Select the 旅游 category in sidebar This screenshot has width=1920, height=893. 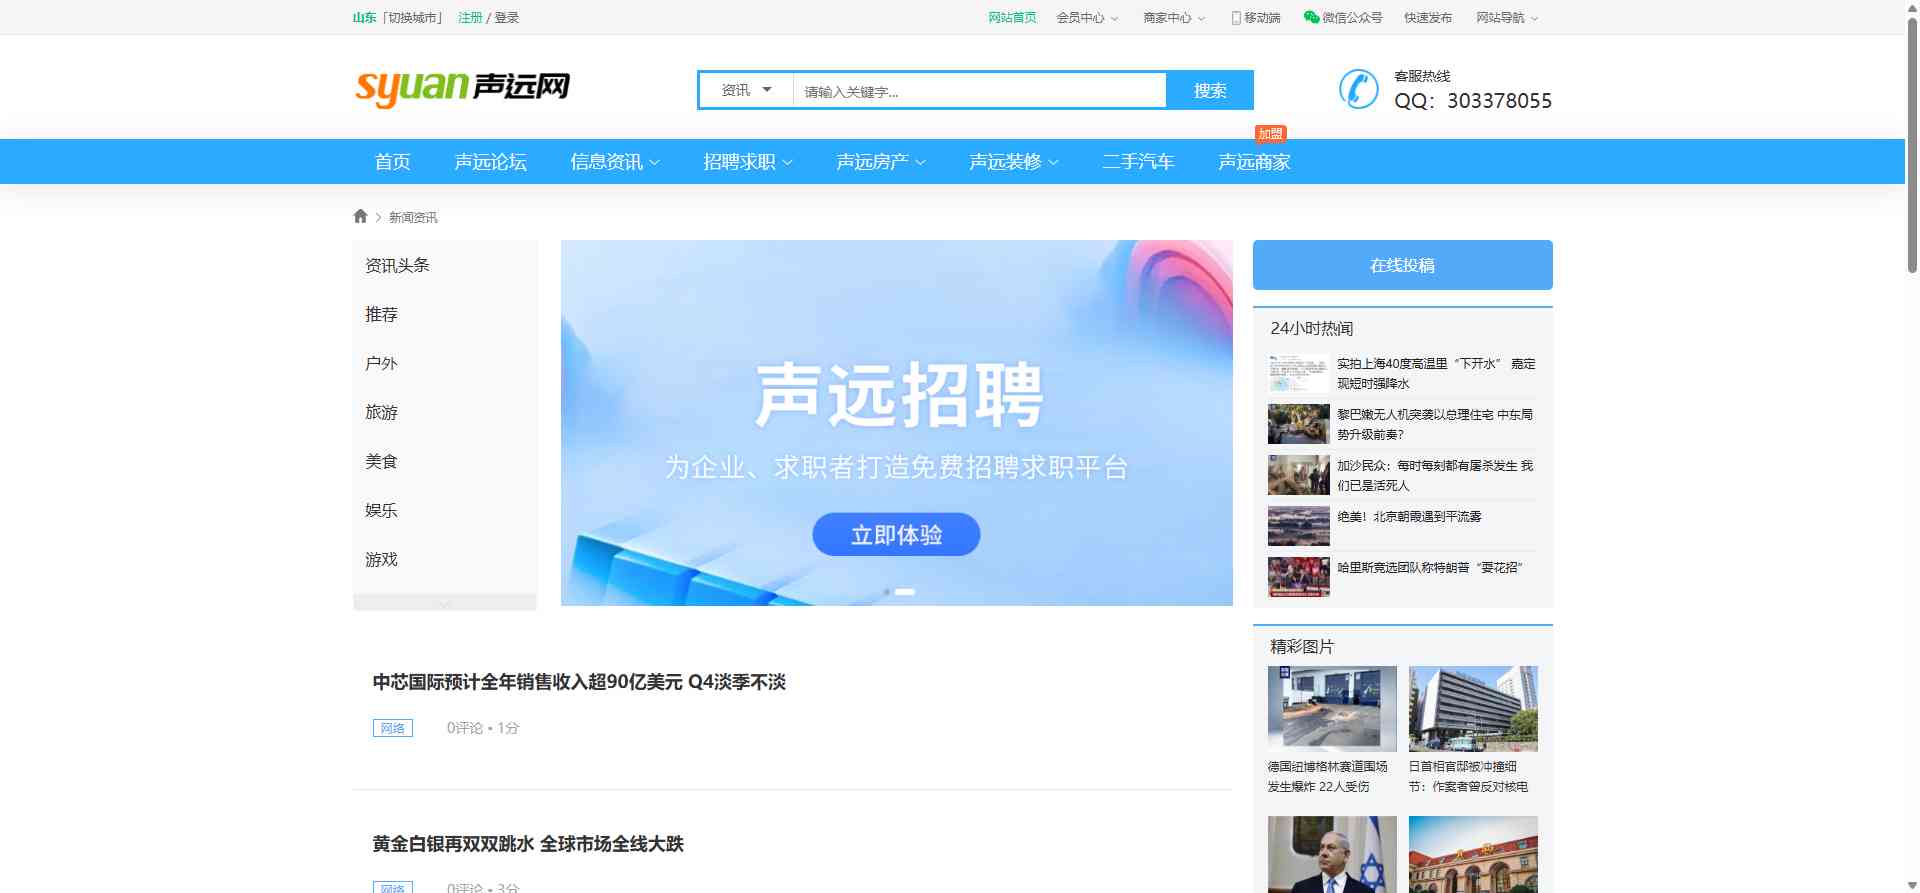[381, 412]
